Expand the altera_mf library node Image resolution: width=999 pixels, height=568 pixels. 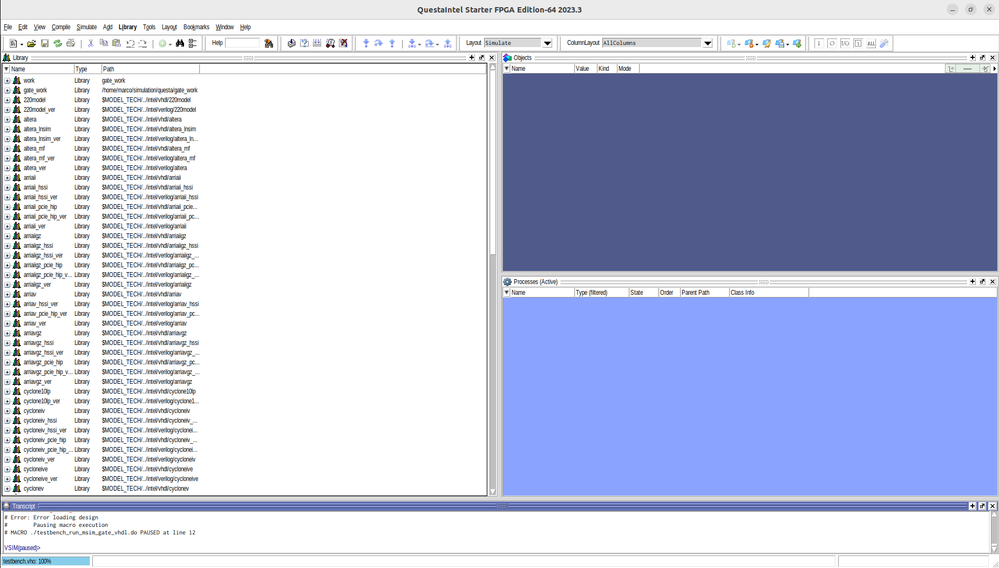pos(7,148)
